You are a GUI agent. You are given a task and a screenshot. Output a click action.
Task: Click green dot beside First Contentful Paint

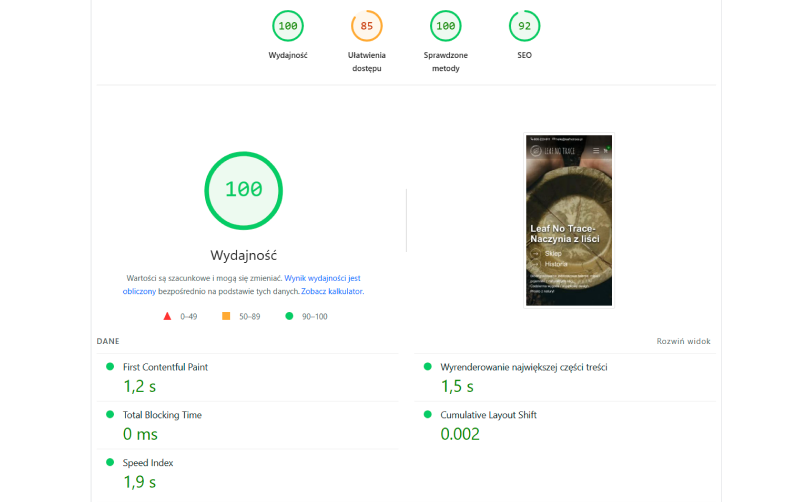(x=110, y=367)
